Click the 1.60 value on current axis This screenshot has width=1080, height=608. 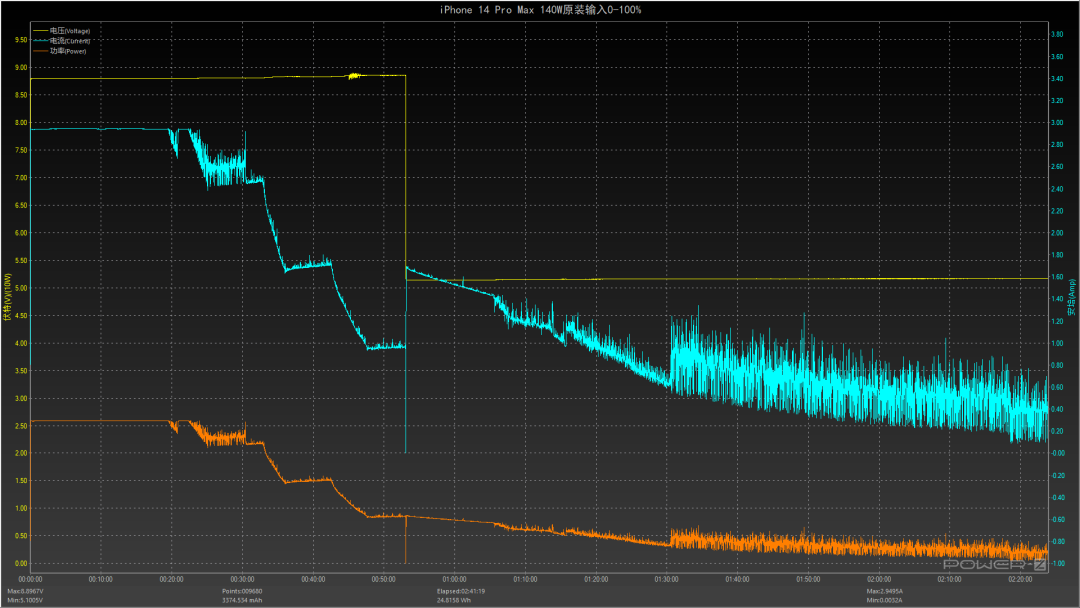point(1057,277)
